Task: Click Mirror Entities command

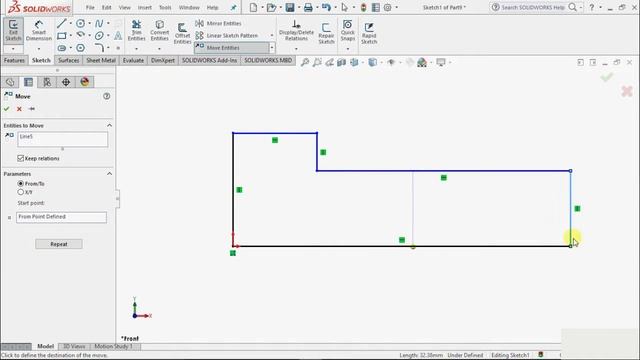Action: point(218,24)
